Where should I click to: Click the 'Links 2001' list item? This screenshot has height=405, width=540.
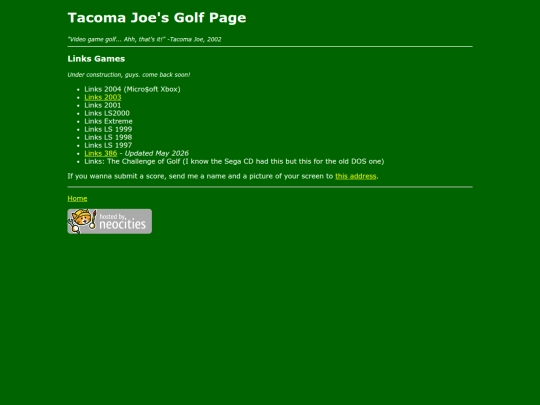click(x=103, y=105)
